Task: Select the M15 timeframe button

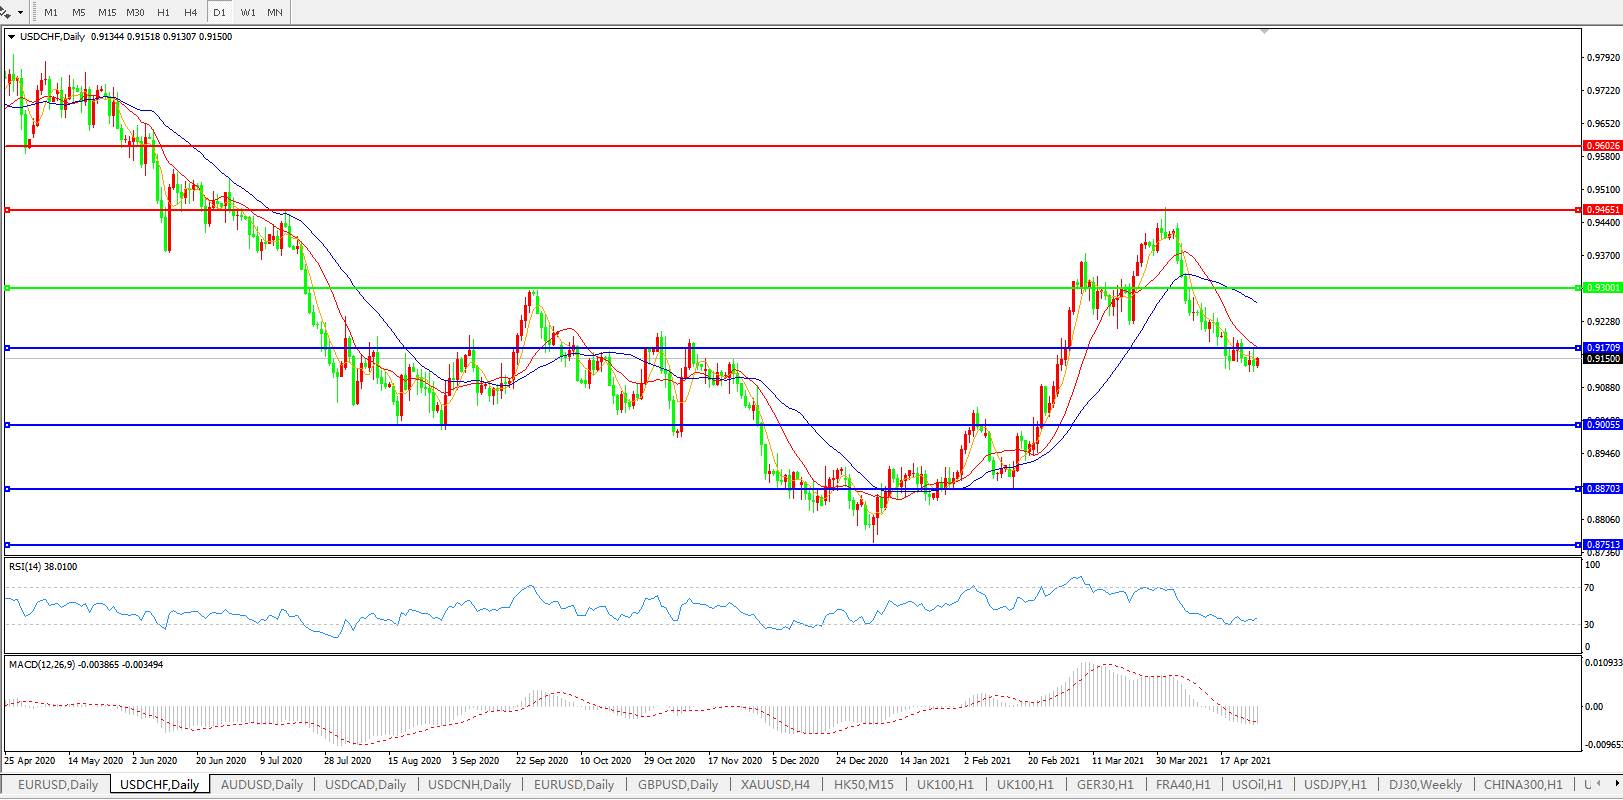Action: [x=106, y=13]
